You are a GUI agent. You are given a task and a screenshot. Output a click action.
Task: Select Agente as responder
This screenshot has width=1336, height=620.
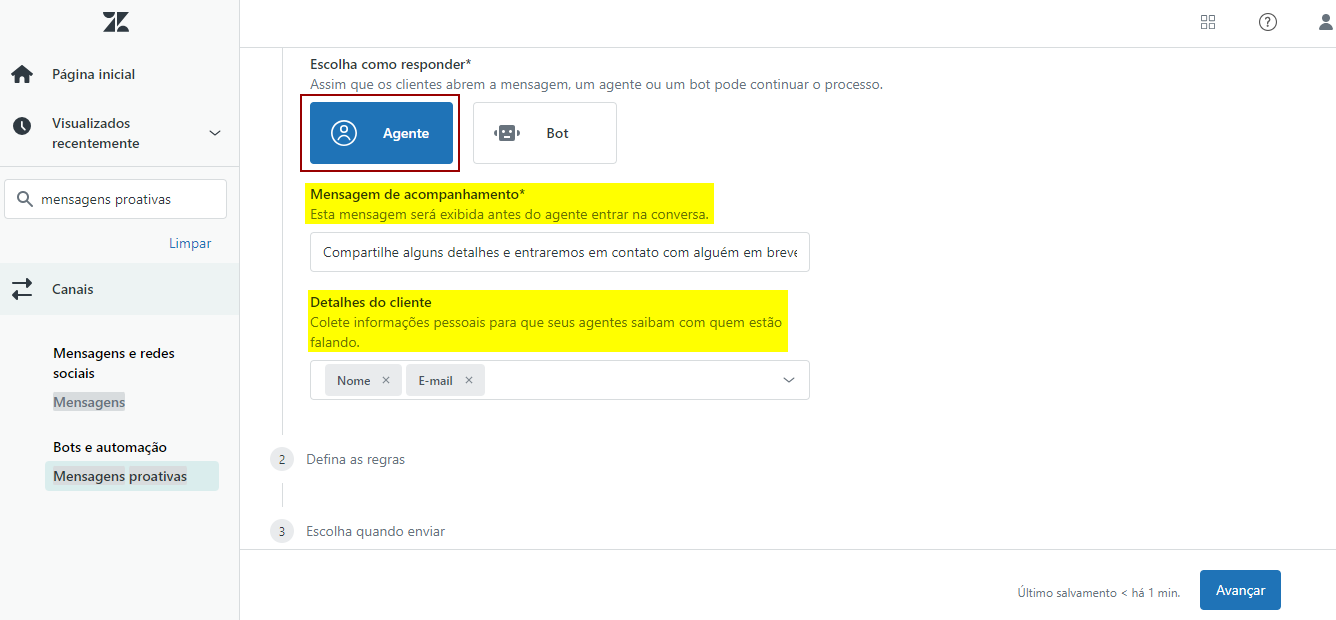(381, 133)
